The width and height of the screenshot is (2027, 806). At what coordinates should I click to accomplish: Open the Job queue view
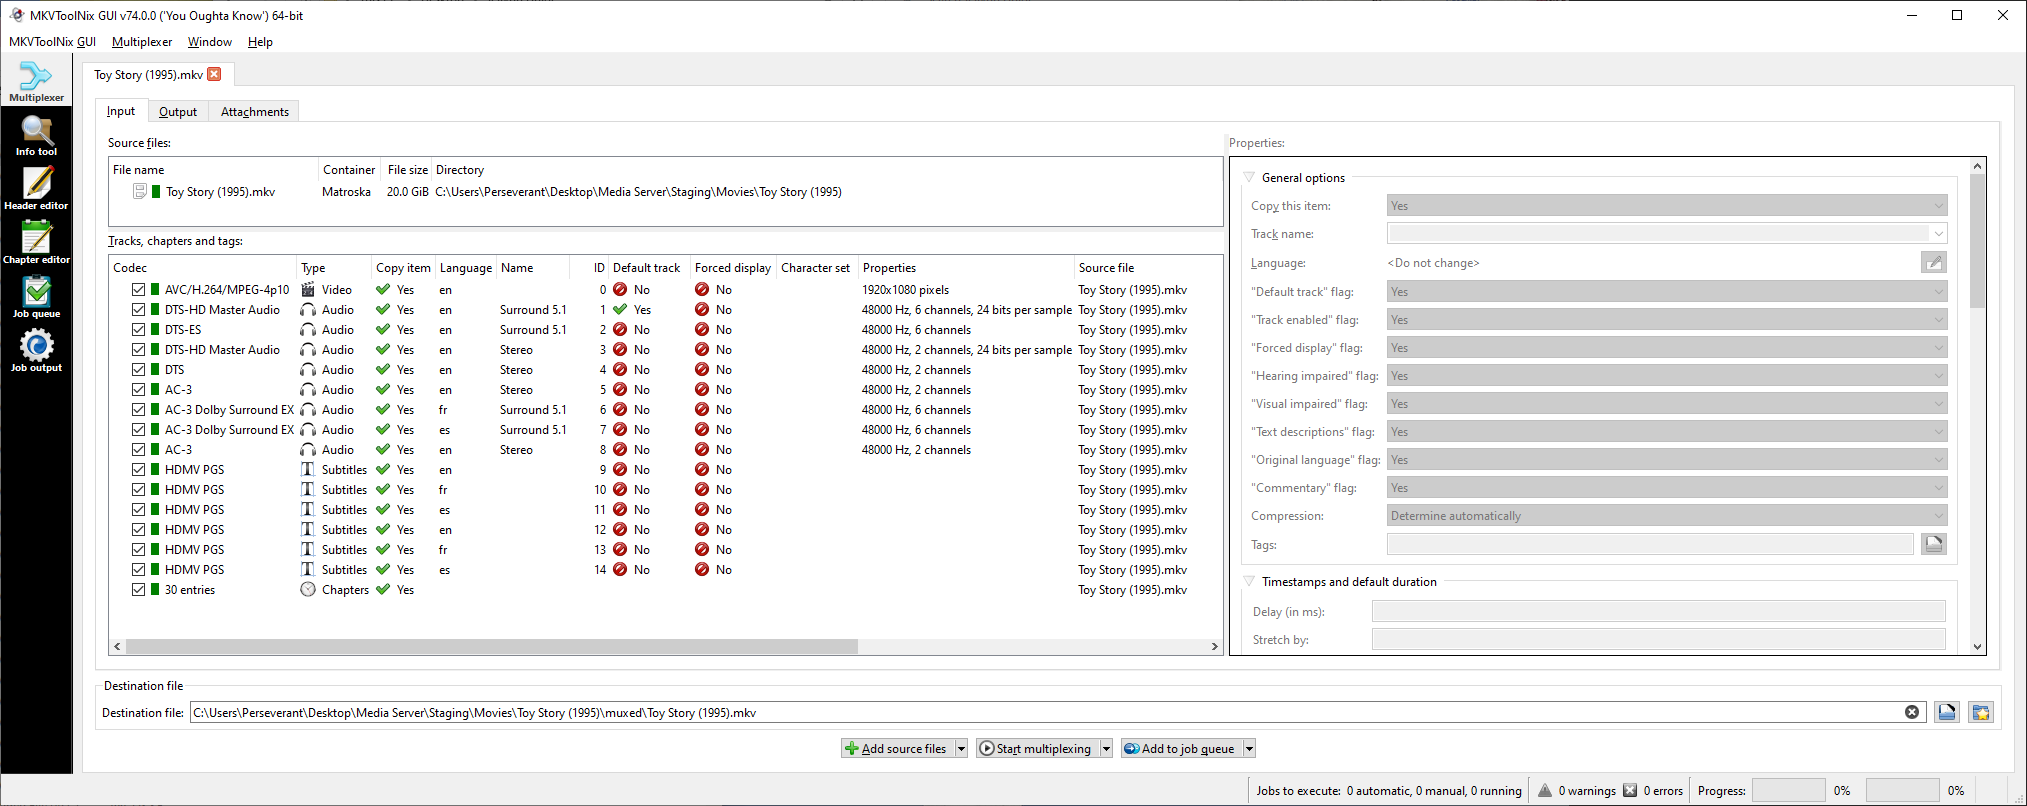36,297
